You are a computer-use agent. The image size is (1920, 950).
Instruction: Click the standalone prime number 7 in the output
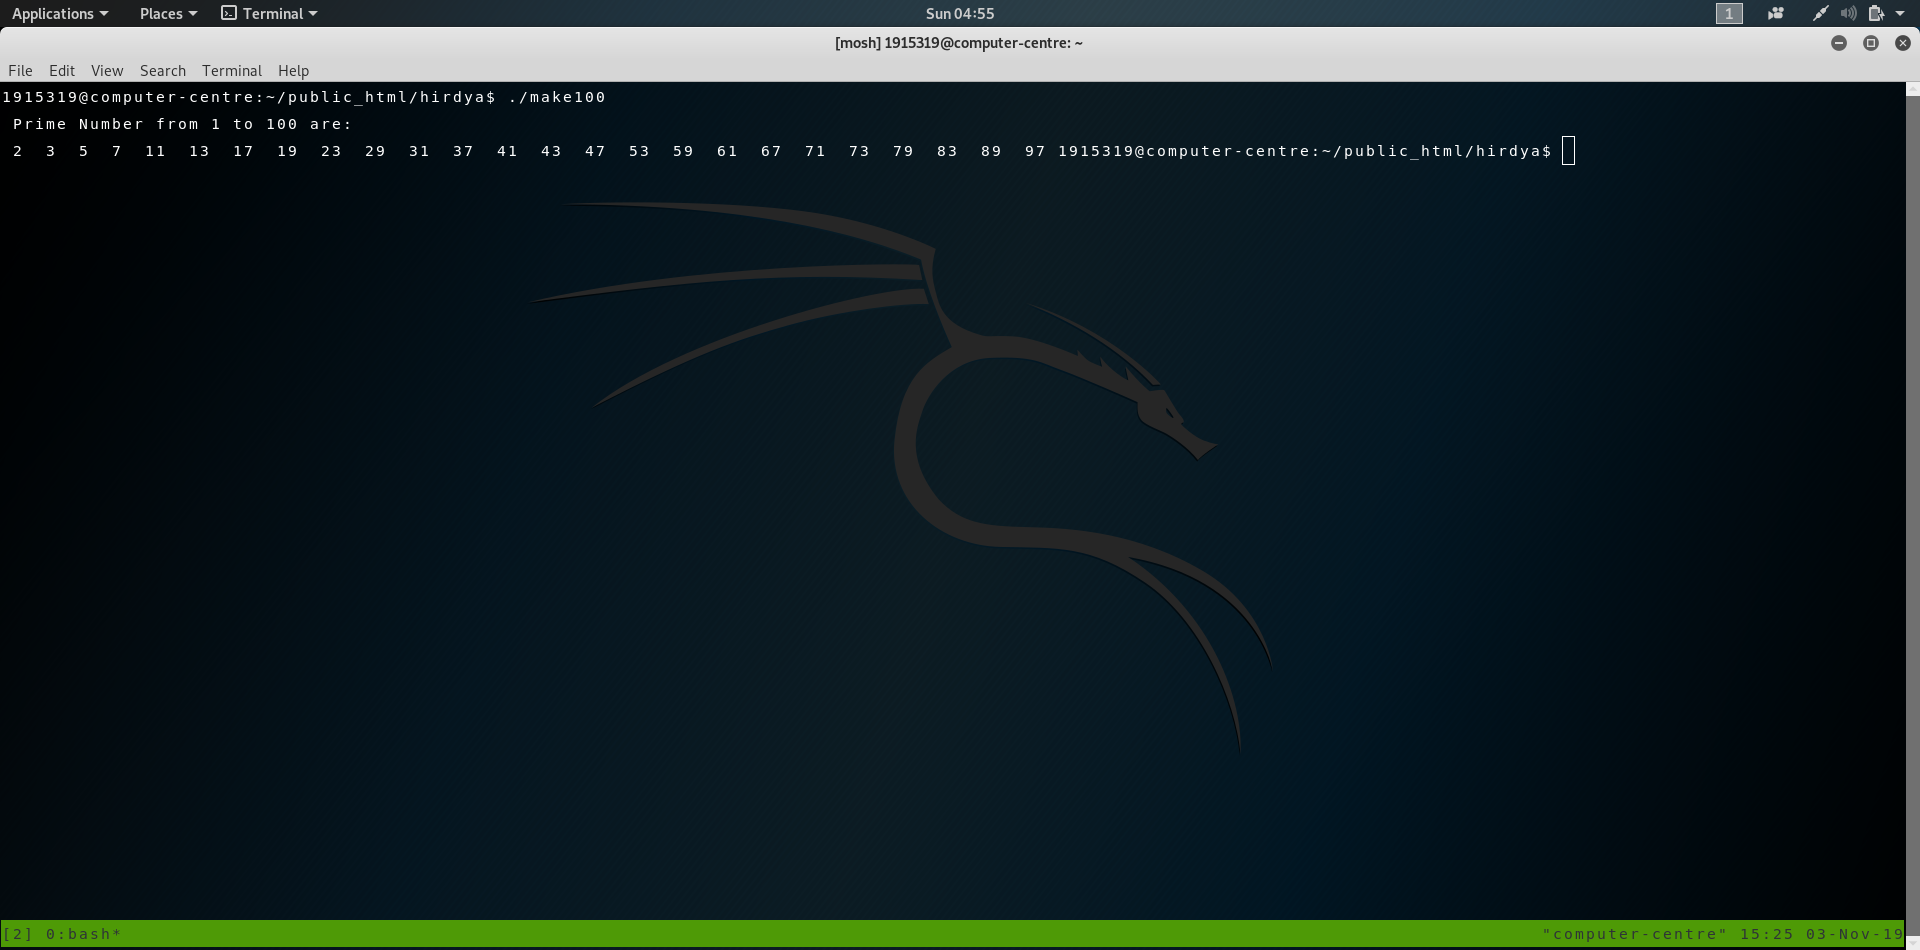pos(117,151)
